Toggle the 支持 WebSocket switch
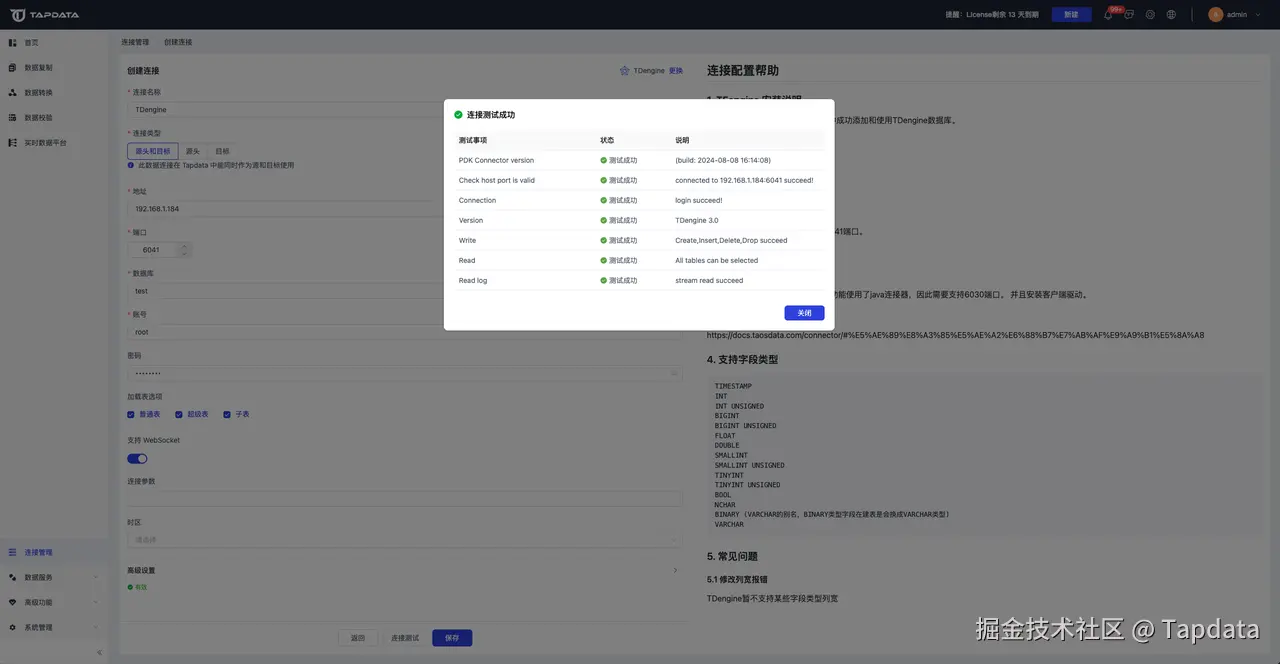This screenshot has height=664, width=1280. tap(137, 458)
